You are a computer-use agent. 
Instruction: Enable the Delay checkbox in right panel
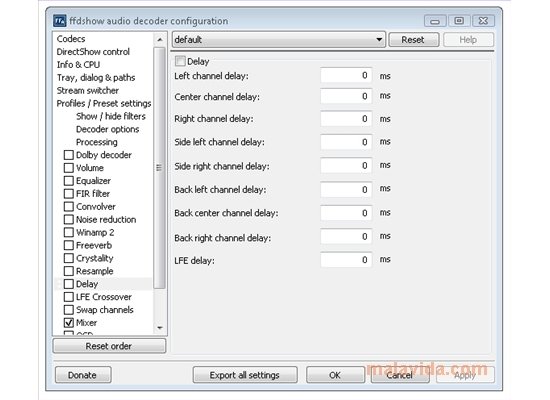[x=180, y=61]
